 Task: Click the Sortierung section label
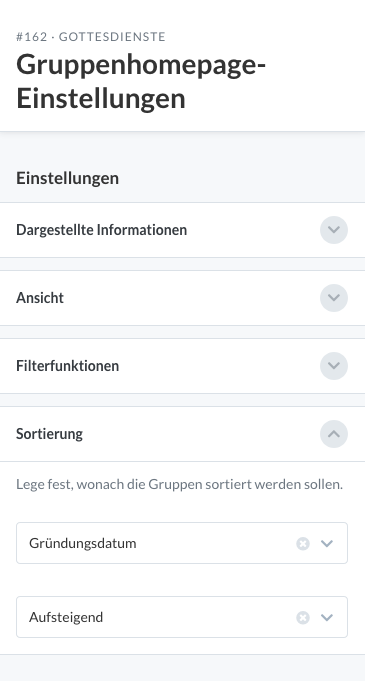click(x=50, y=434)
